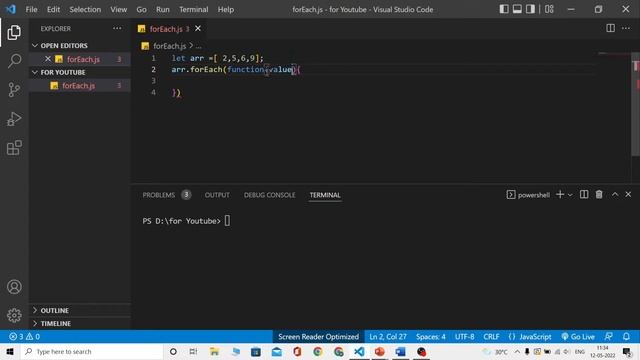Change the UTF-8 file encoding
The image size is (640, 360).
pos(464,337)
